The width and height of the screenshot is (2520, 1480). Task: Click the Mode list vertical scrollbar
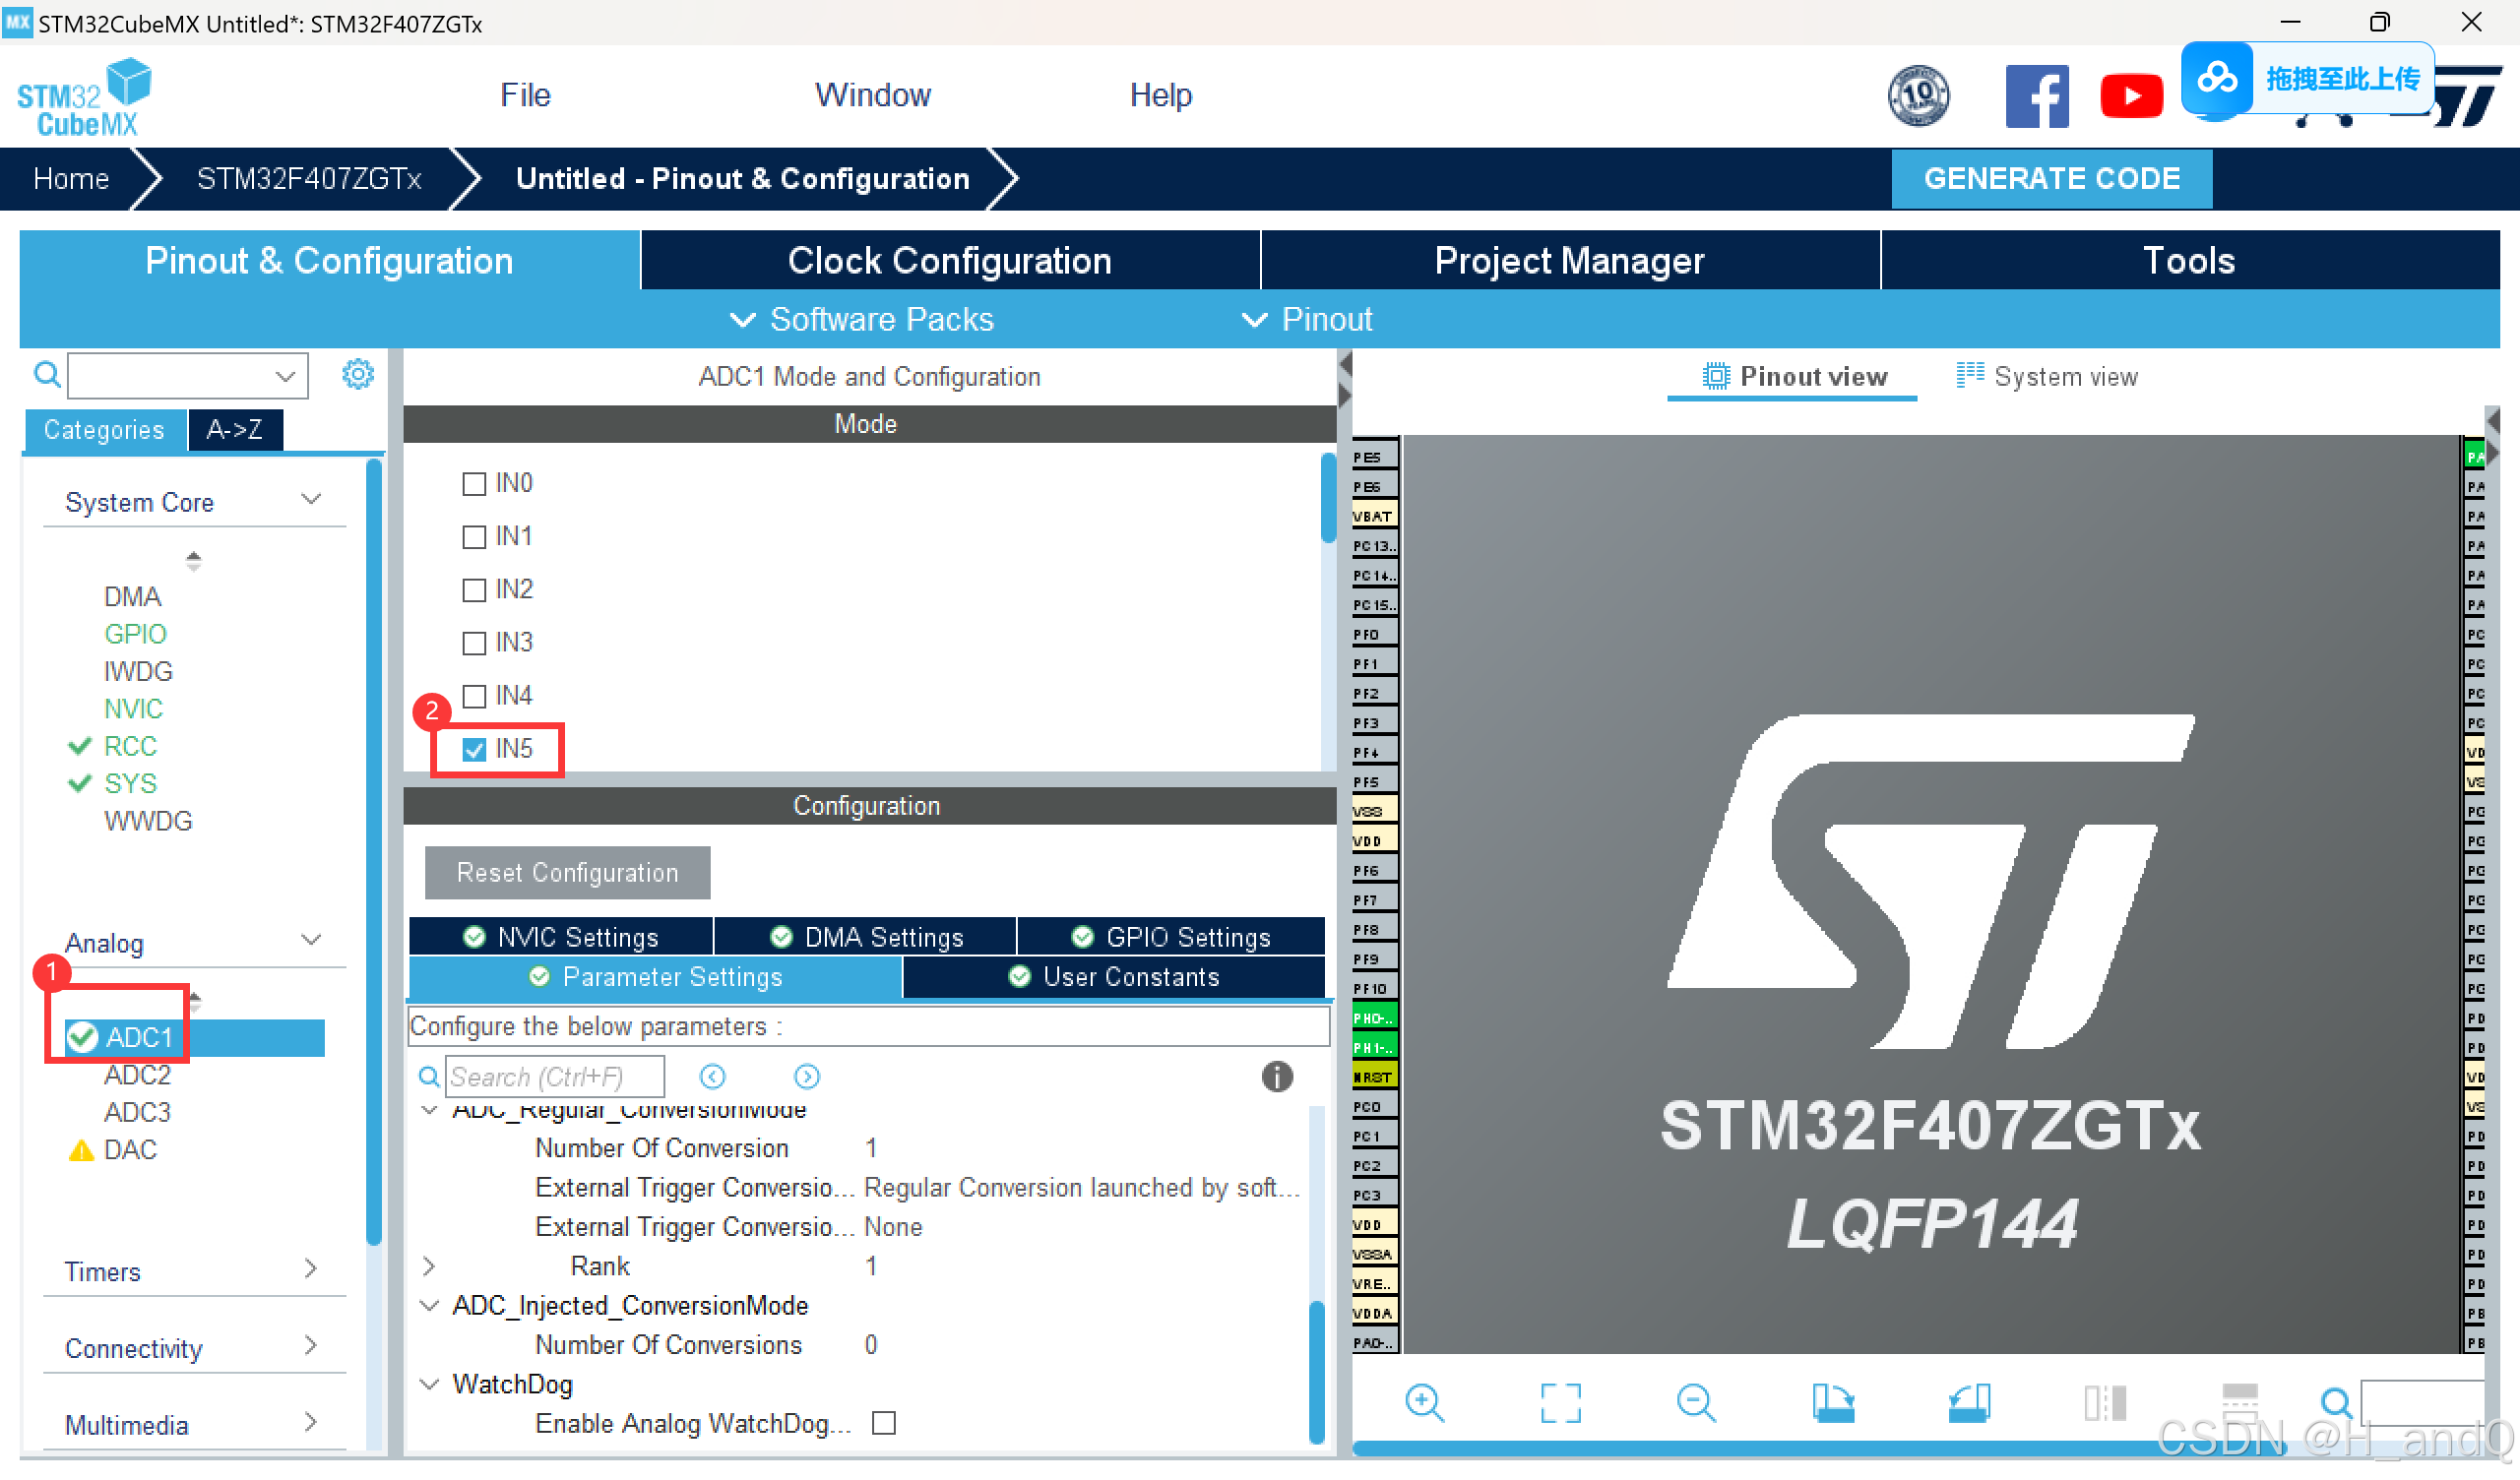[x=1328, y=500]
